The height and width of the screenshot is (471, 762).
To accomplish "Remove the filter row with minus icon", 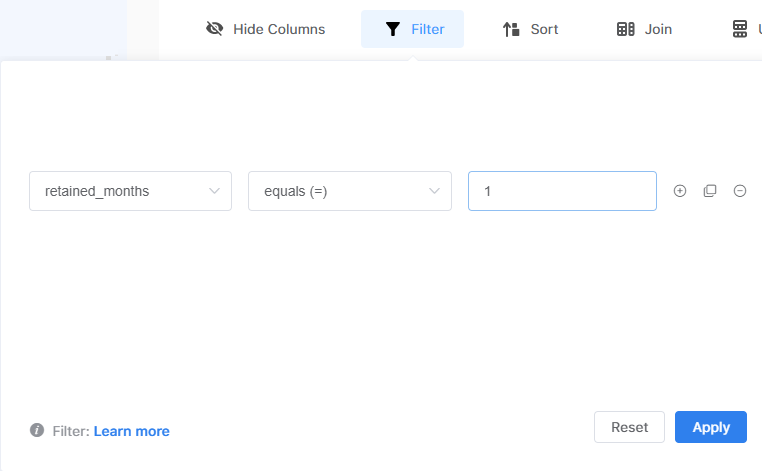I will pyautogui.click(x=740, y=191).
